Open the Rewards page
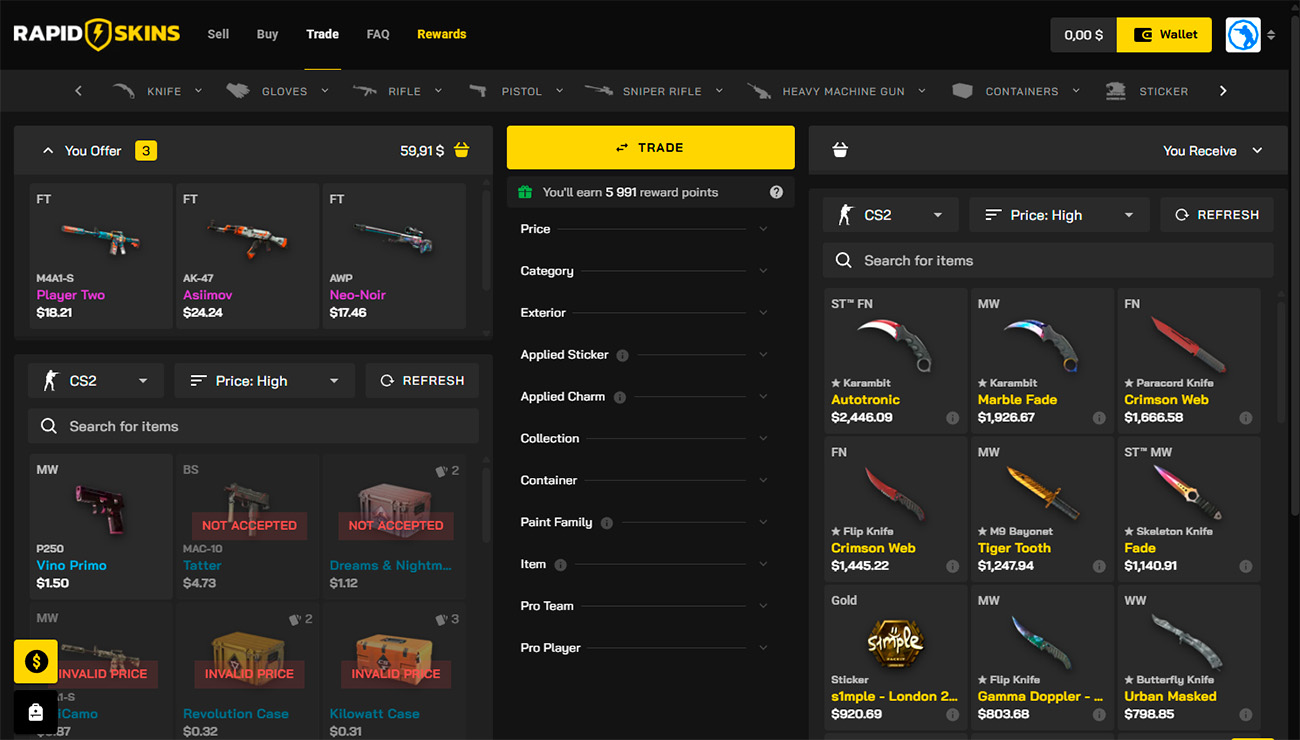1300x740 pixels. point(442,34)
